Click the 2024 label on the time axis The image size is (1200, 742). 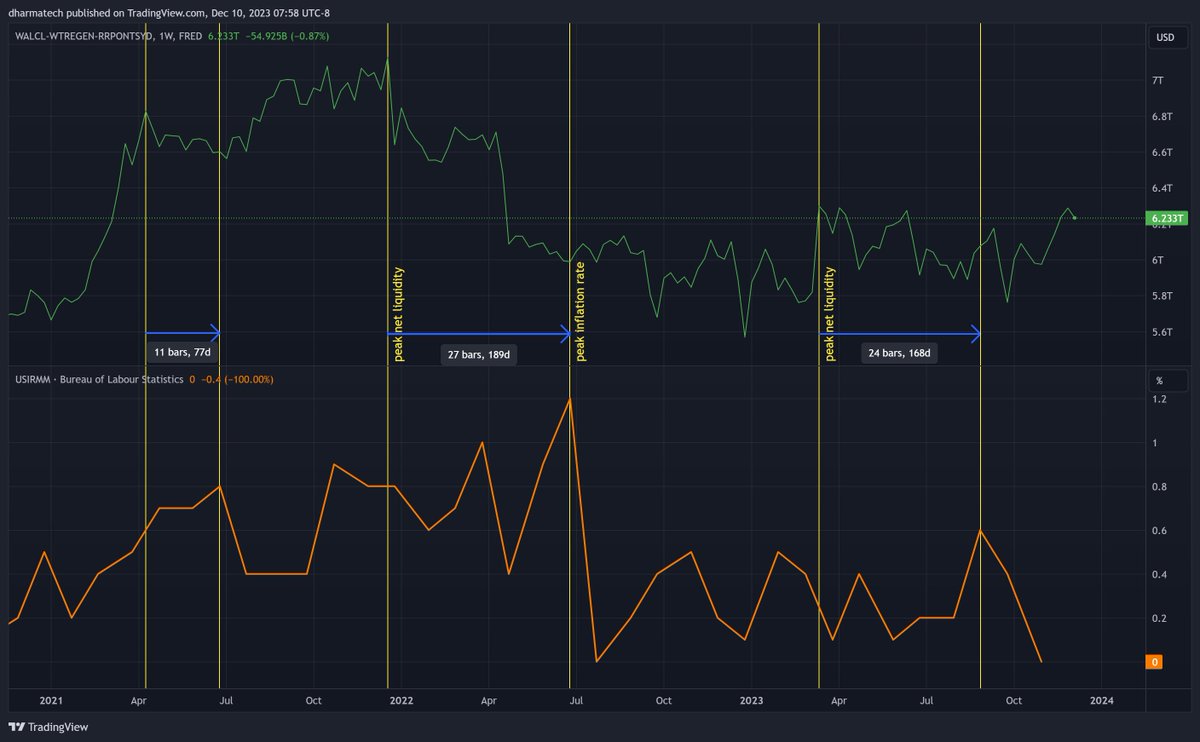(1103, 700)
